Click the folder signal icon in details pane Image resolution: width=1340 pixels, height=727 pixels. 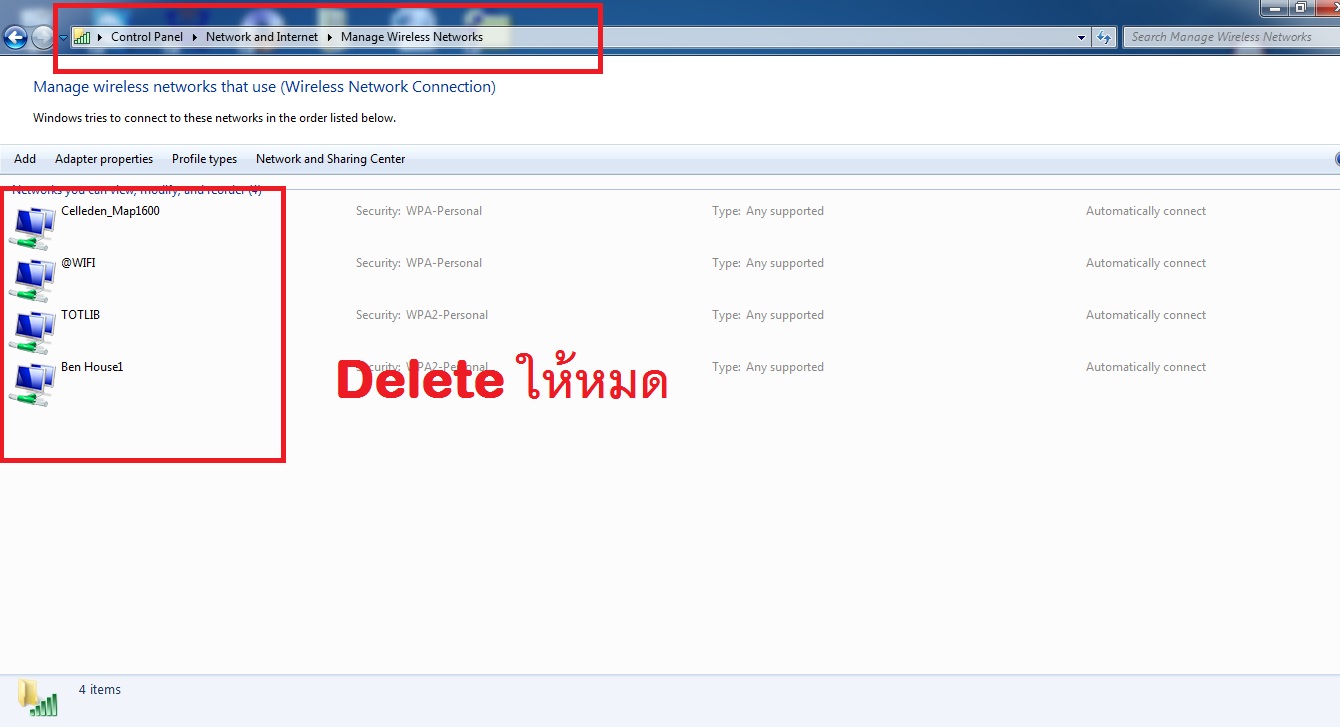tap(38, 697)
